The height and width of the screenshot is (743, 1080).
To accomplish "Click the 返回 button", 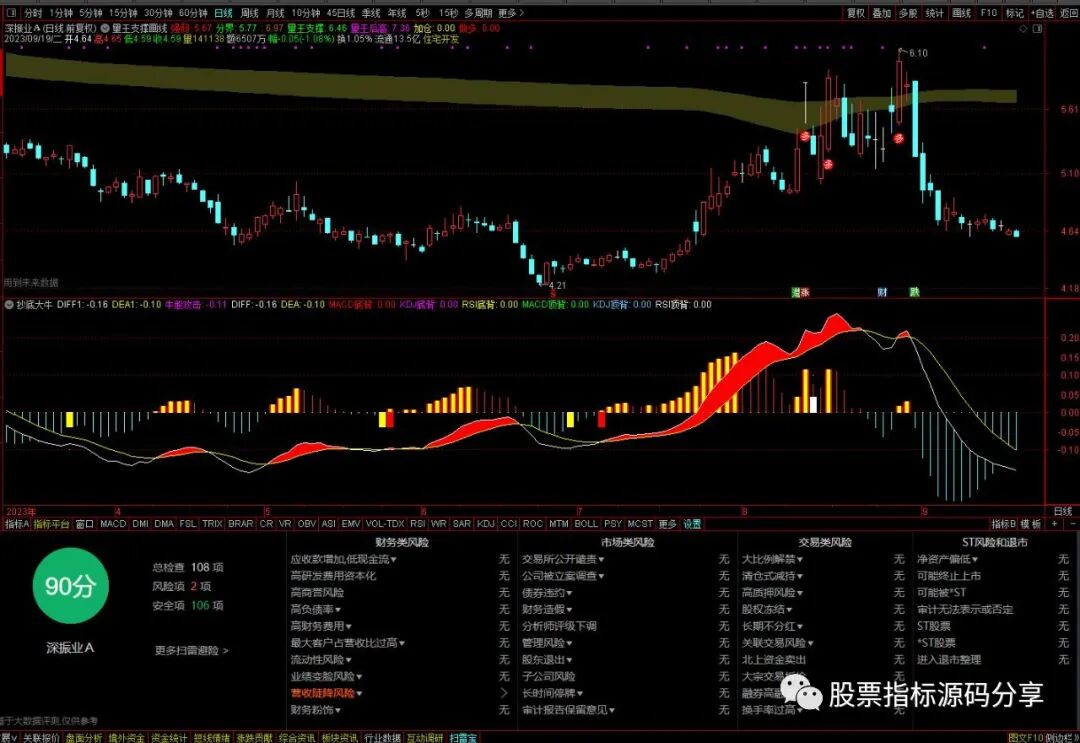I will pyautogui.click(x=1070, y=12).
